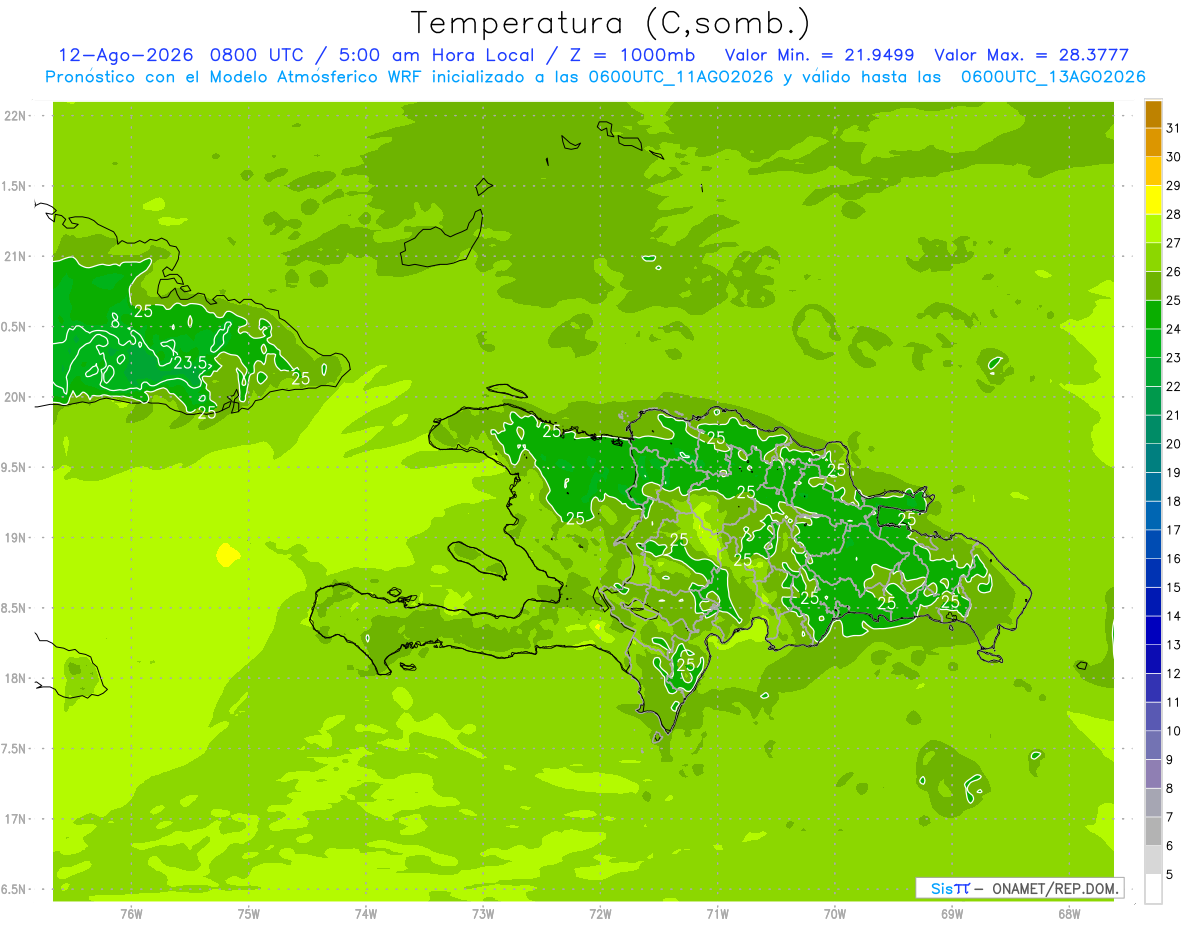Select yellow colorbar segment between 28 and 29

tap(1153, 200)
